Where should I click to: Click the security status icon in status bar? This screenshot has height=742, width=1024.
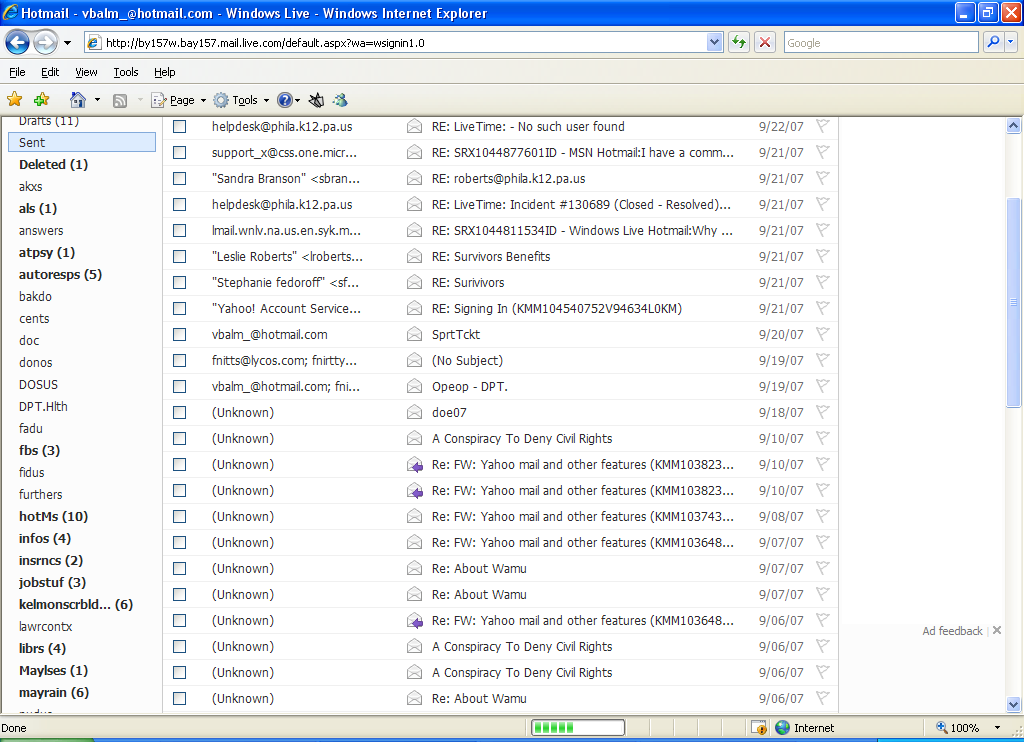(759, 727)
